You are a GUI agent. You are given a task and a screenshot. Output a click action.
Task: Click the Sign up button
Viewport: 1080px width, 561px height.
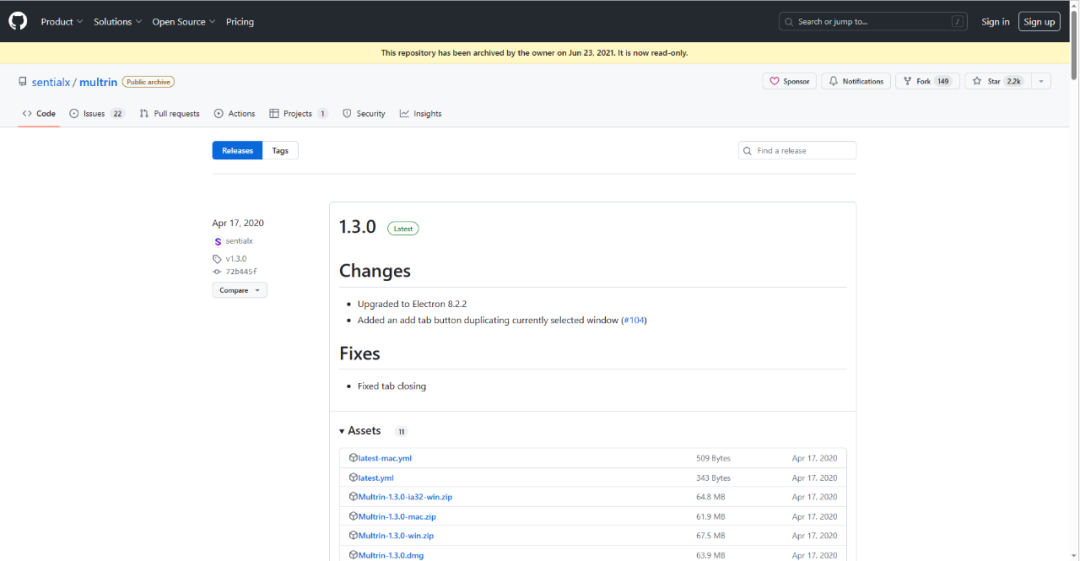click(x=1039, y=21)
